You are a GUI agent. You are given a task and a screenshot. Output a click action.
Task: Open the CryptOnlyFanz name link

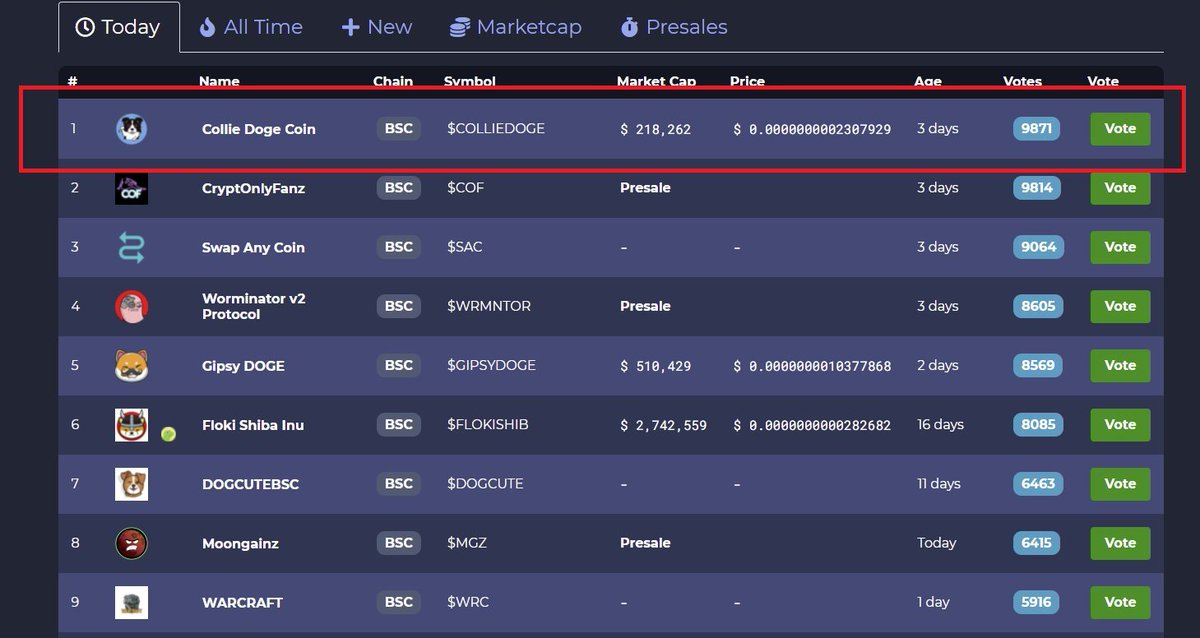253,188
